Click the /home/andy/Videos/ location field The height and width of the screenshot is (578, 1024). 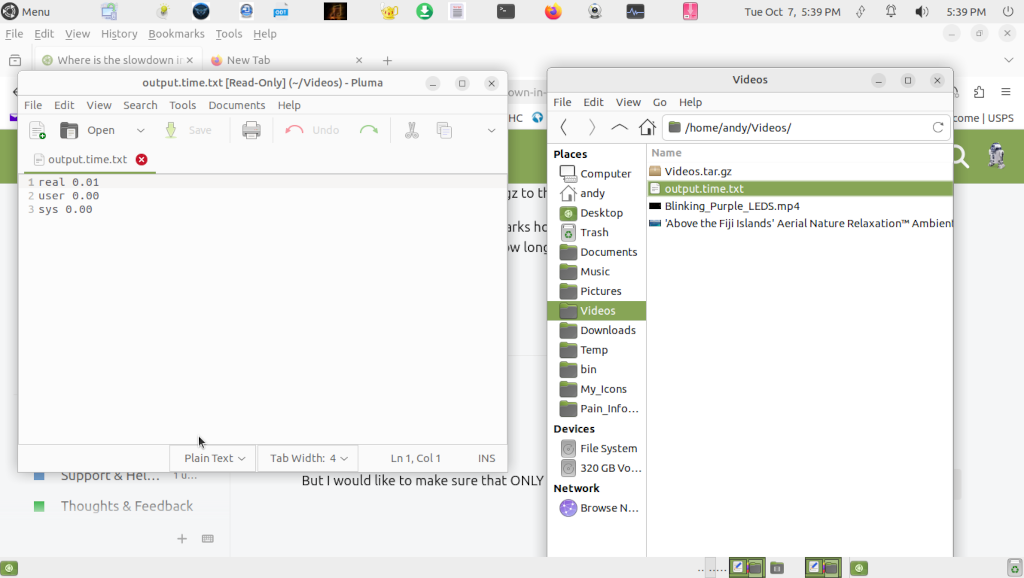pyautogui.click(x=800, y=127)
